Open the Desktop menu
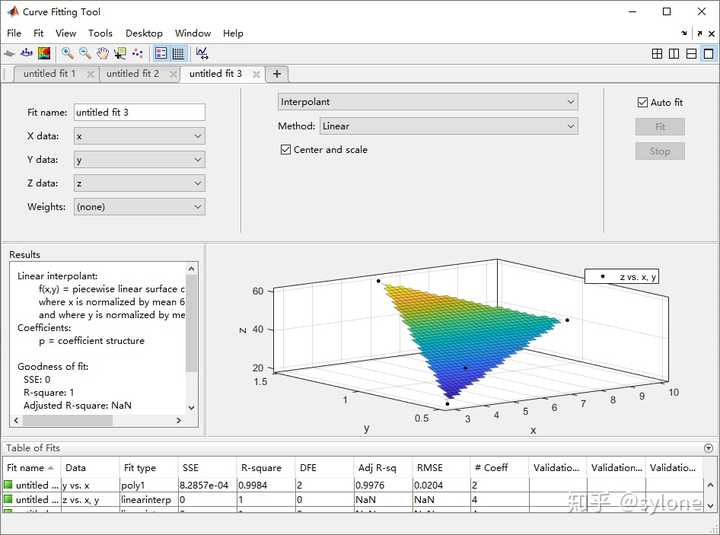Viewport: 720px width, 535px height. click(x=144, y=33)
